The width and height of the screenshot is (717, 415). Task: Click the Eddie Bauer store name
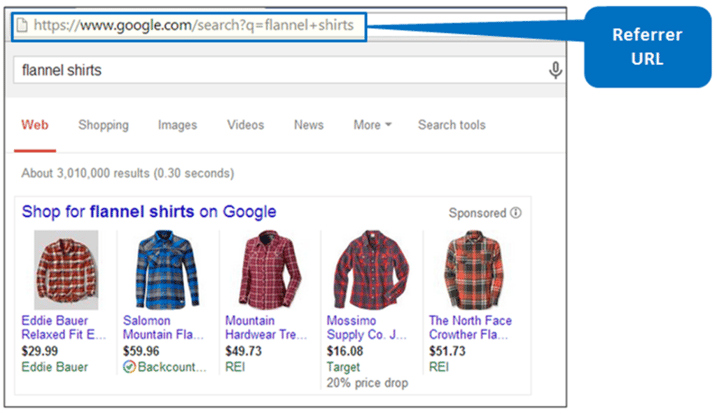[54, 367]
